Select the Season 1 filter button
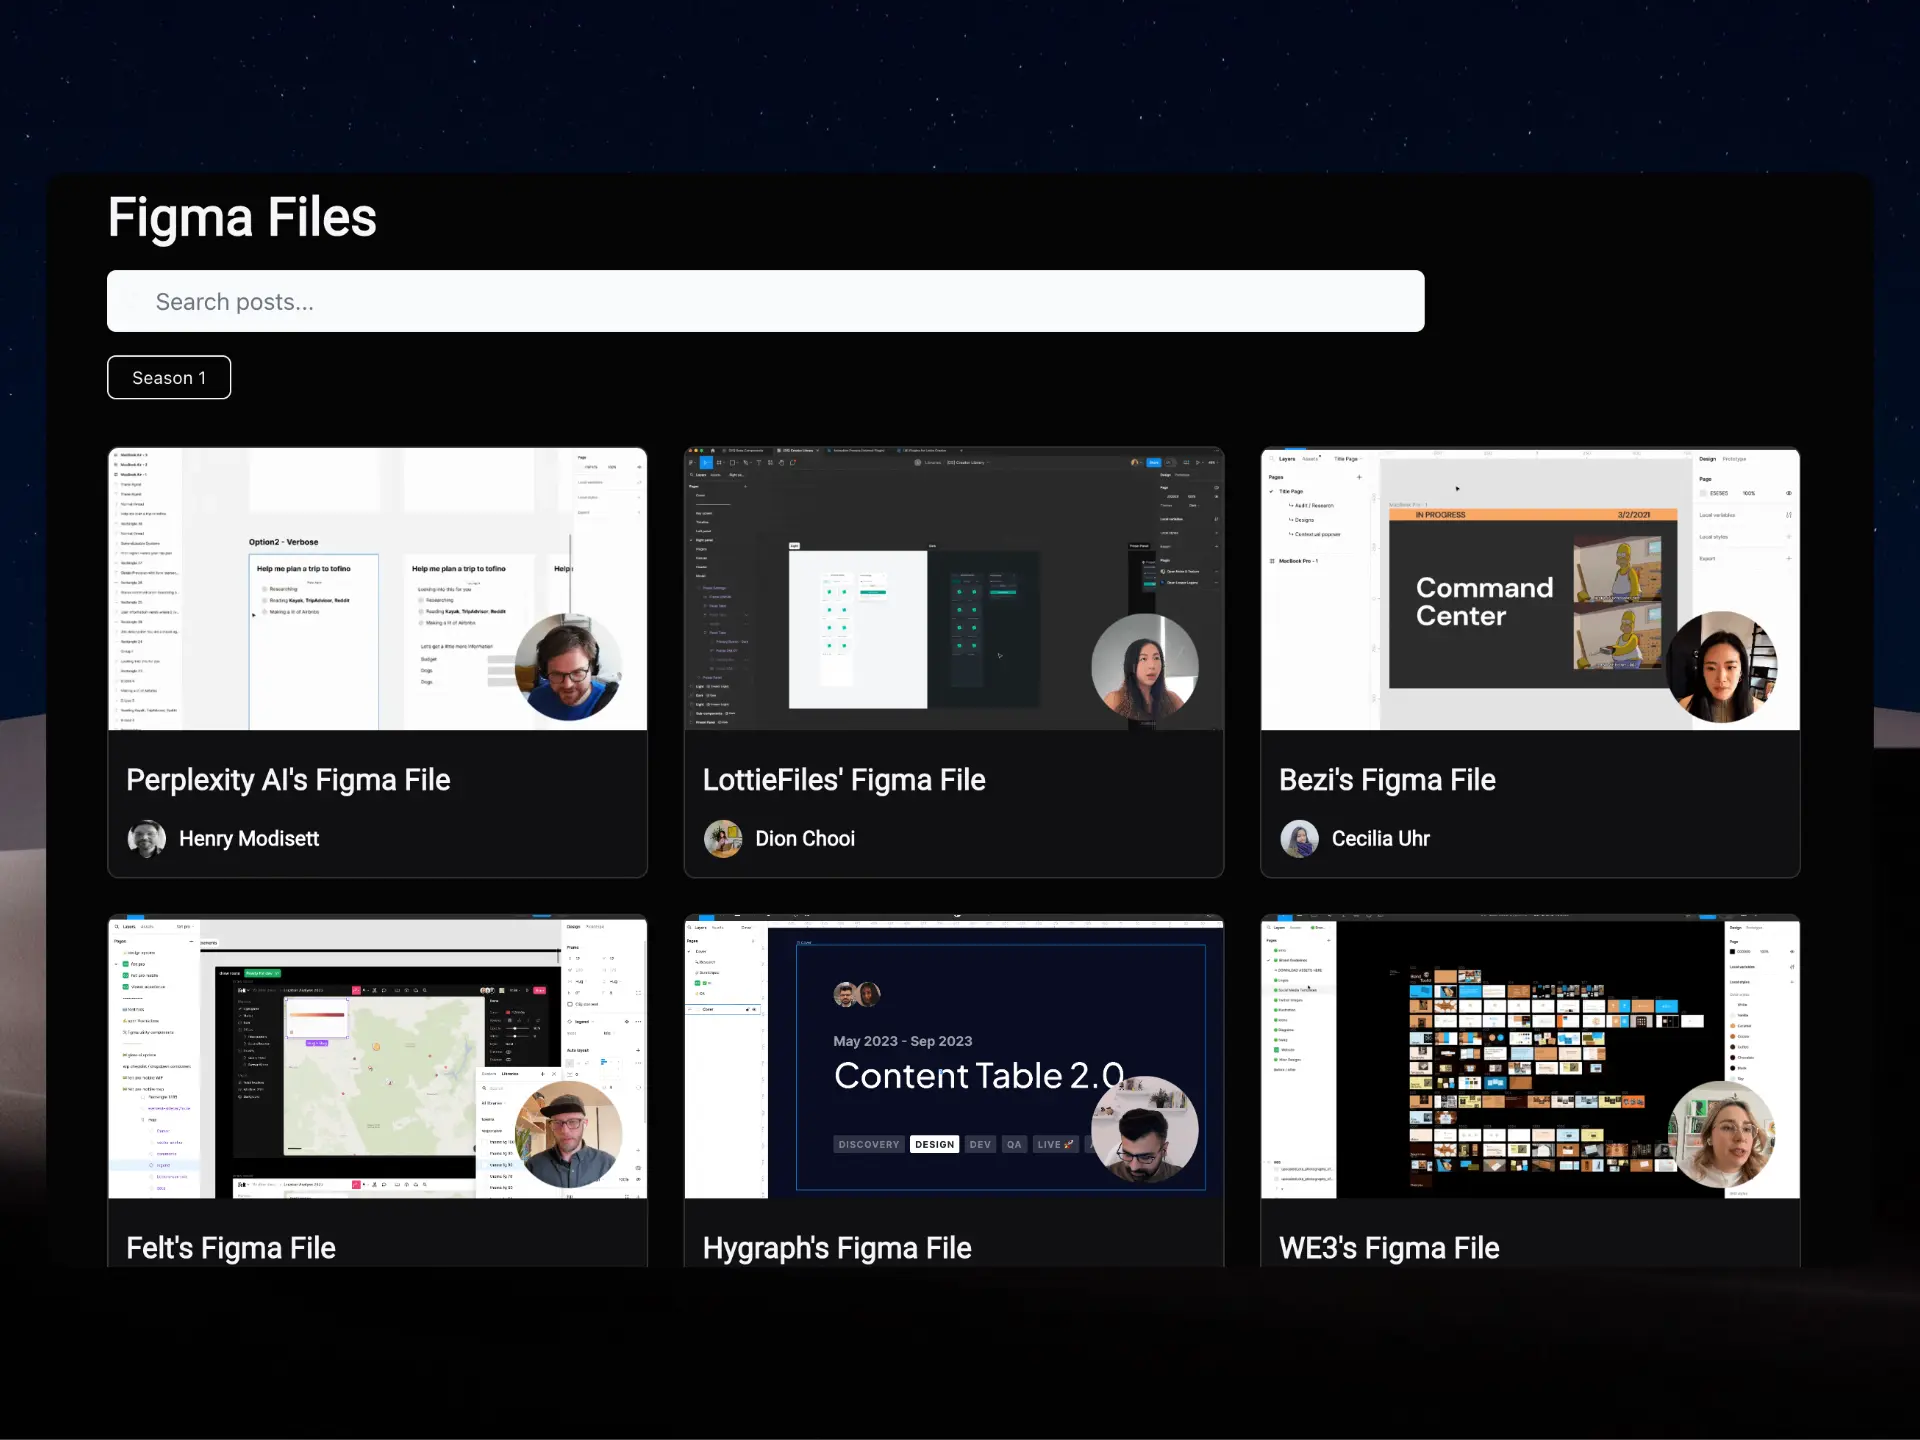 point(169,378)
